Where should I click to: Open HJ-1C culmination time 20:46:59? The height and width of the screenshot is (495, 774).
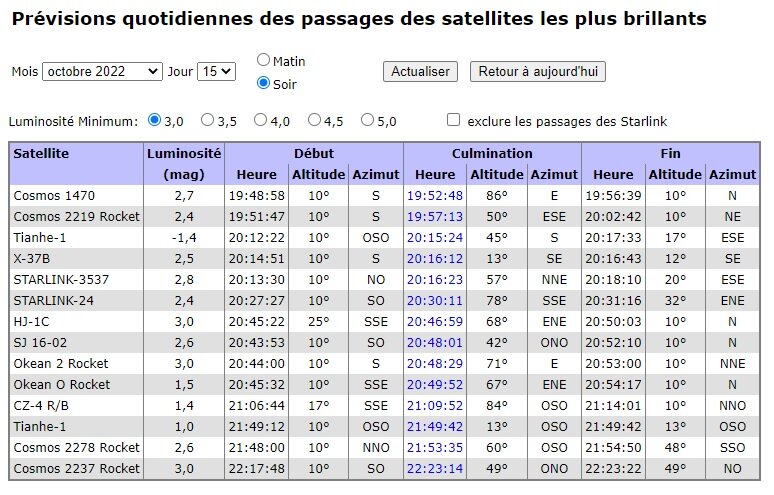435,321
